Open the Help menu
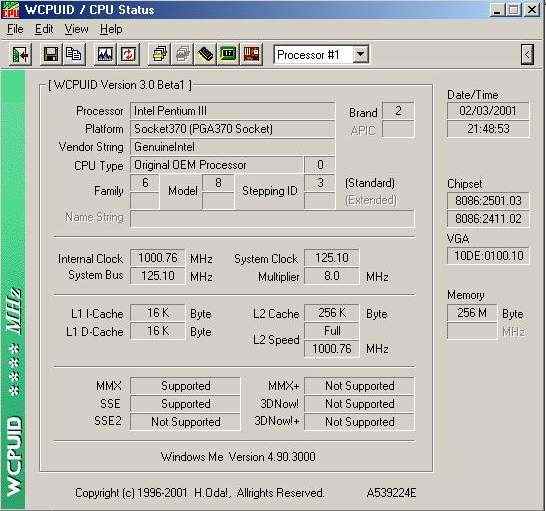546x511 pixels. tap(111, 29)
